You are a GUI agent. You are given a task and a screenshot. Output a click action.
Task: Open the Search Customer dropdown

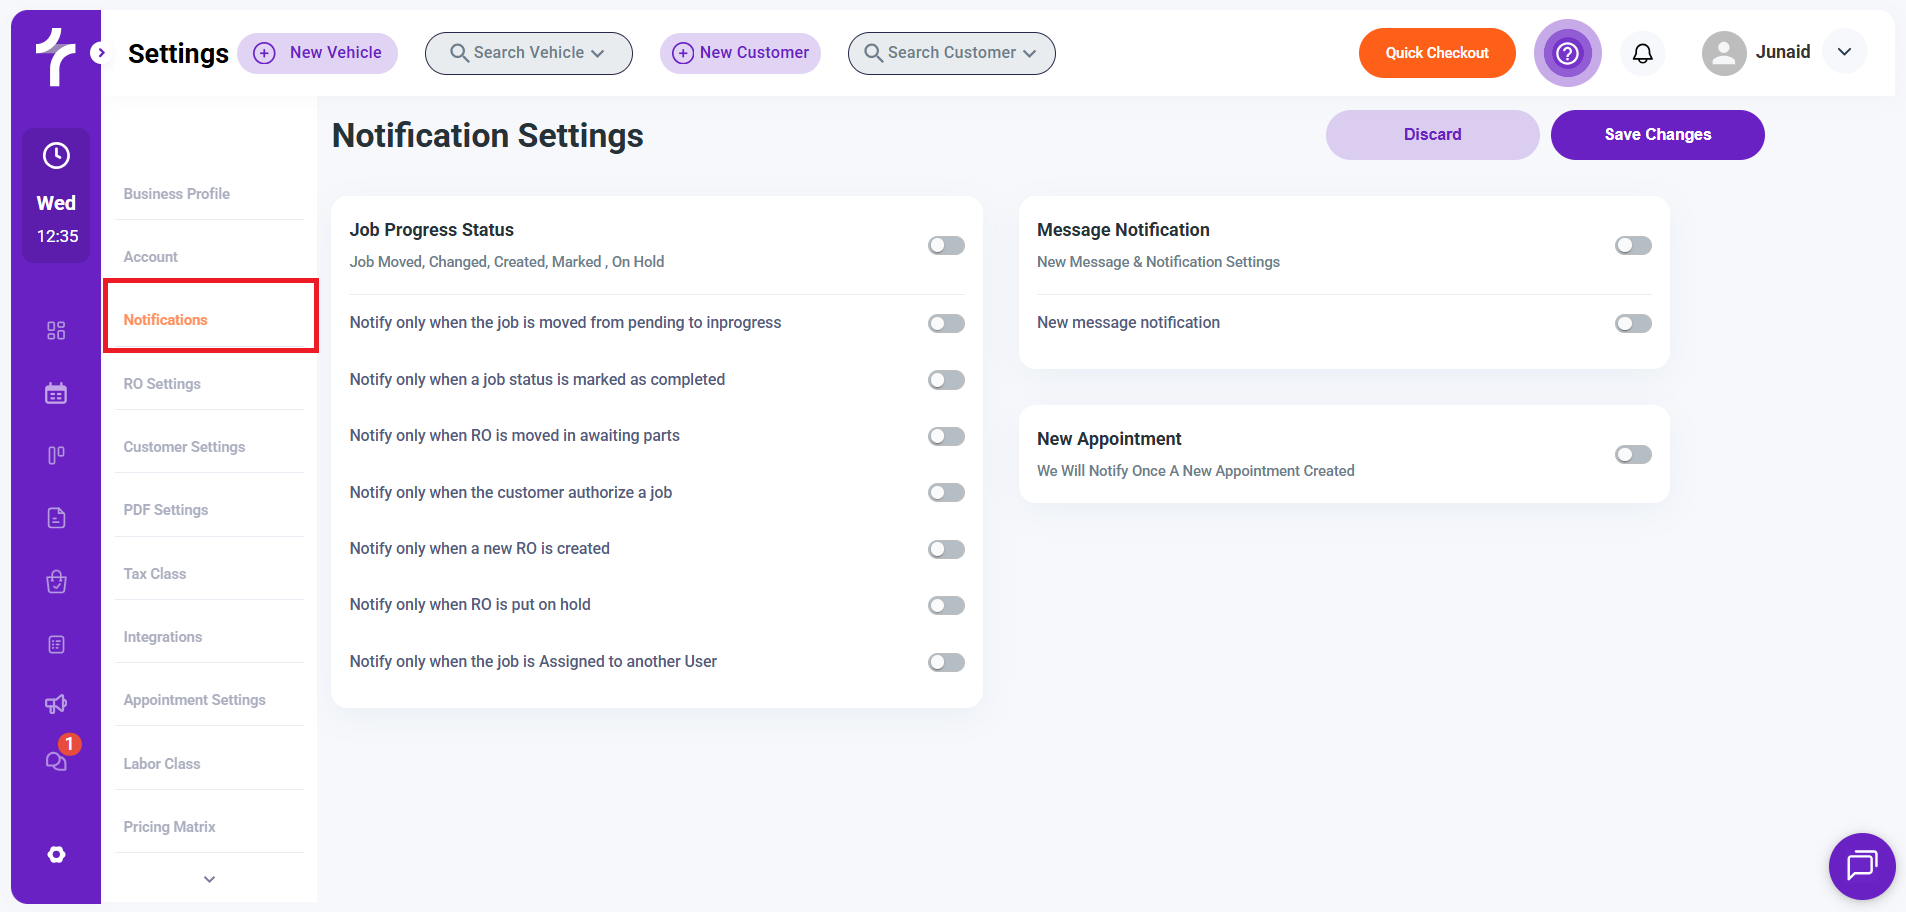(951, 53)
